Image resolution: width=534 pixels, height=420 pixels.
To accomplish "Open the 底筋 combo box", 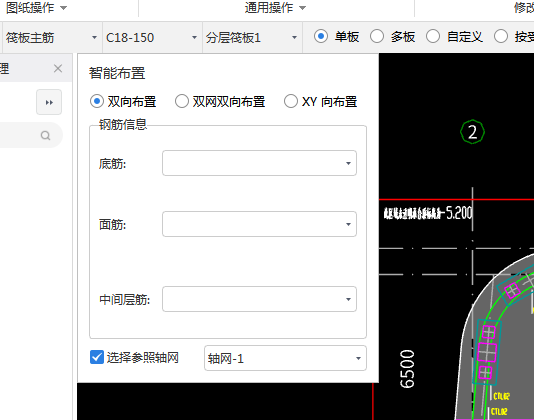I will point(260,163).
